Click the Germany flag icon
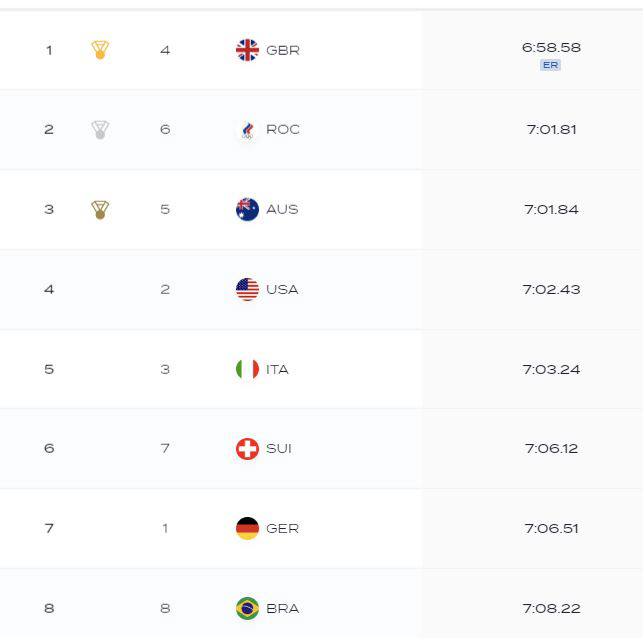This screenshot has height=638, width=643. [x=247, y=528]
